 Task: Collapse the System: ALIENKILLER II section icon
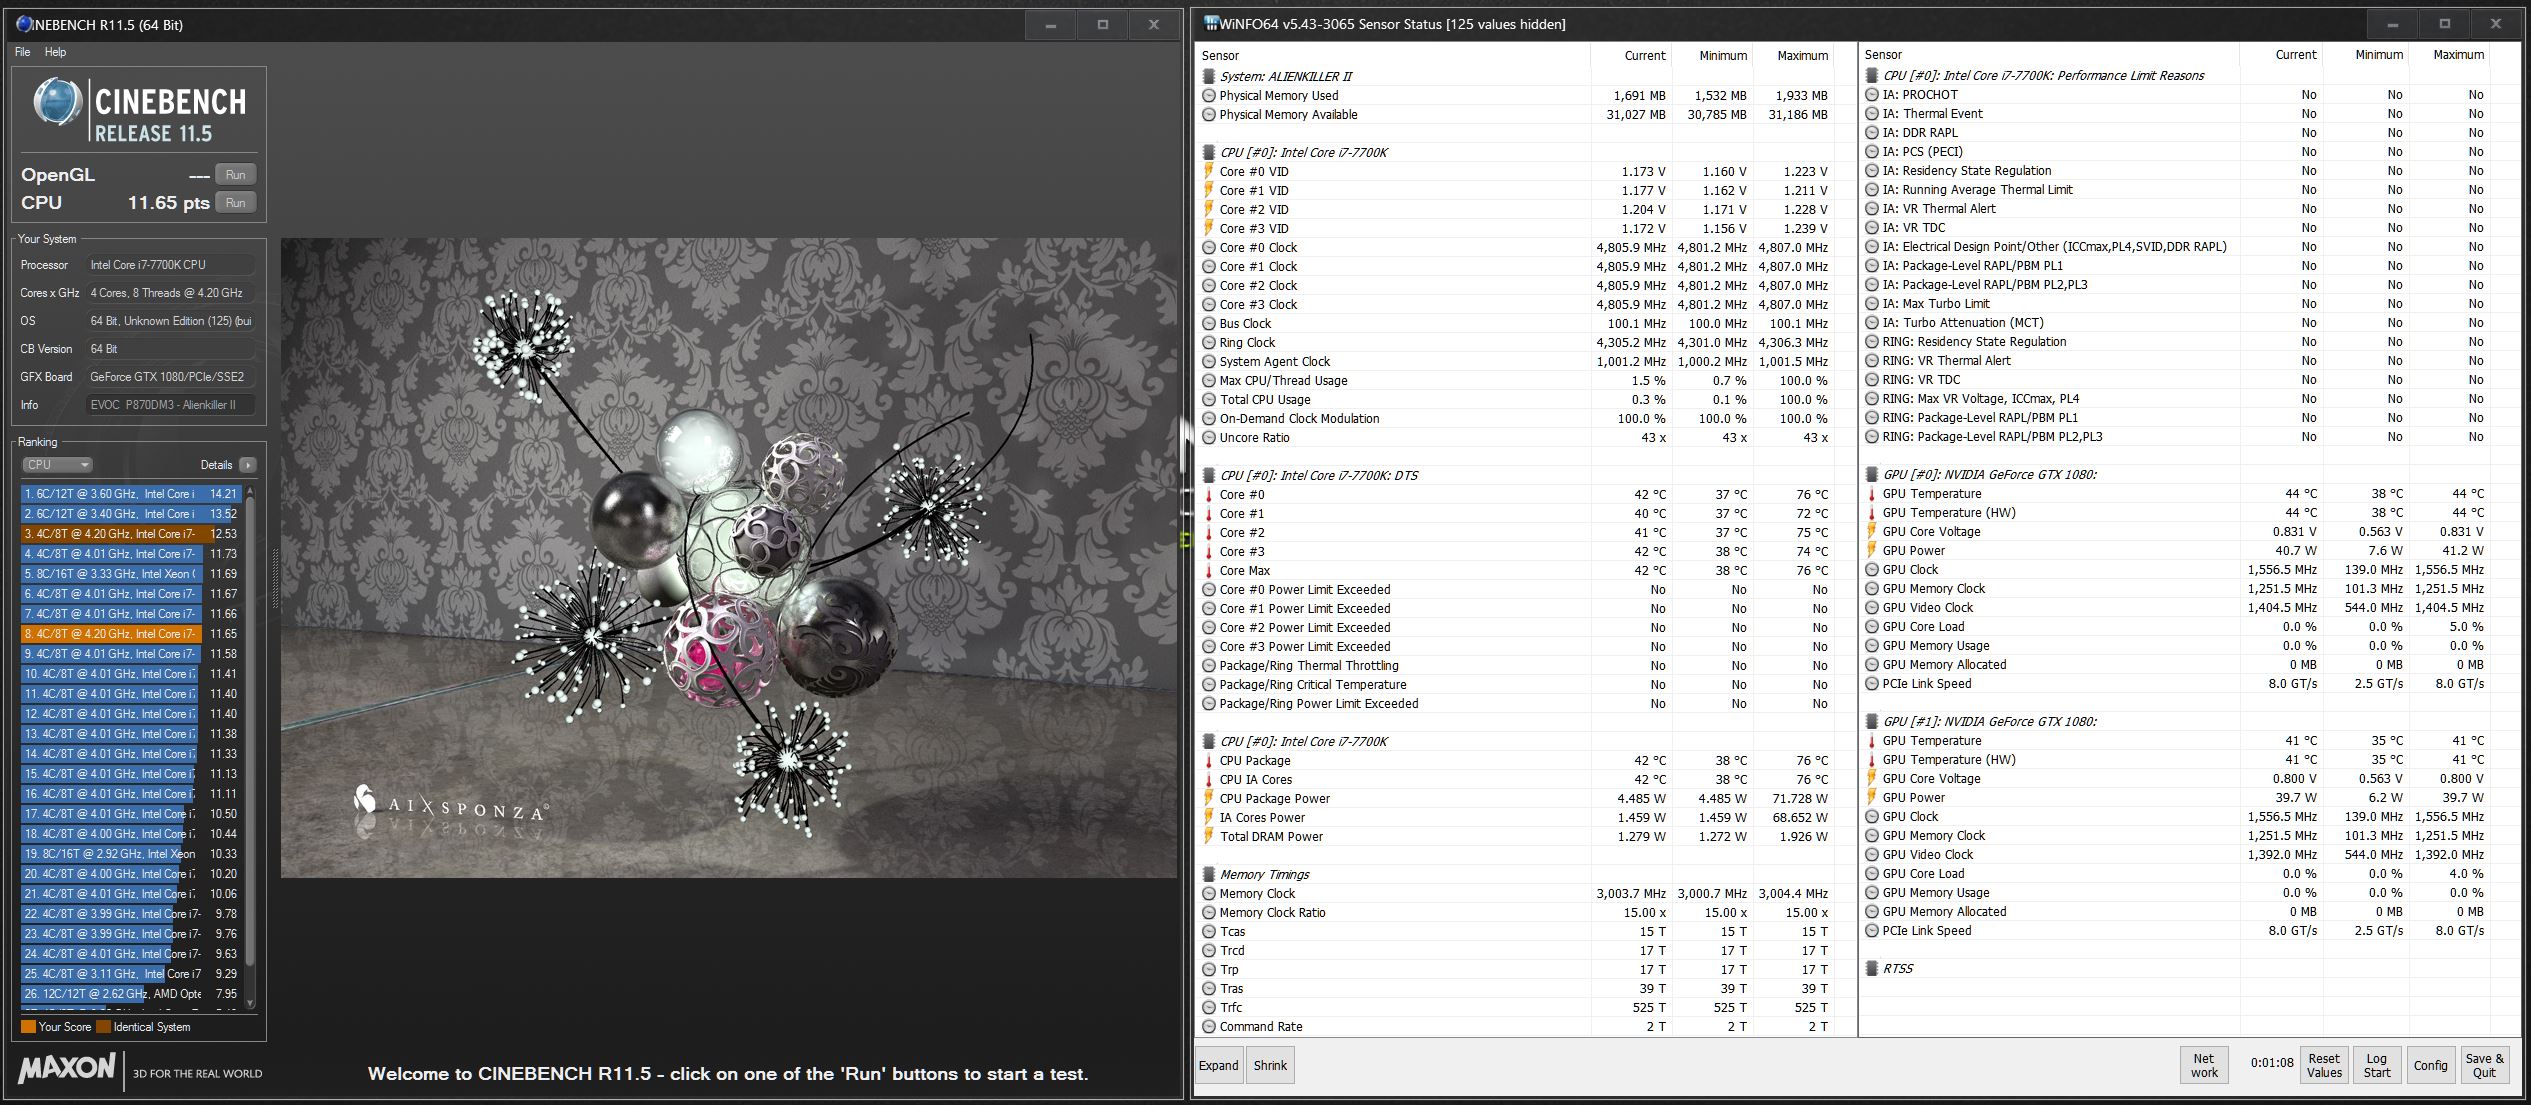(1208, 76)
